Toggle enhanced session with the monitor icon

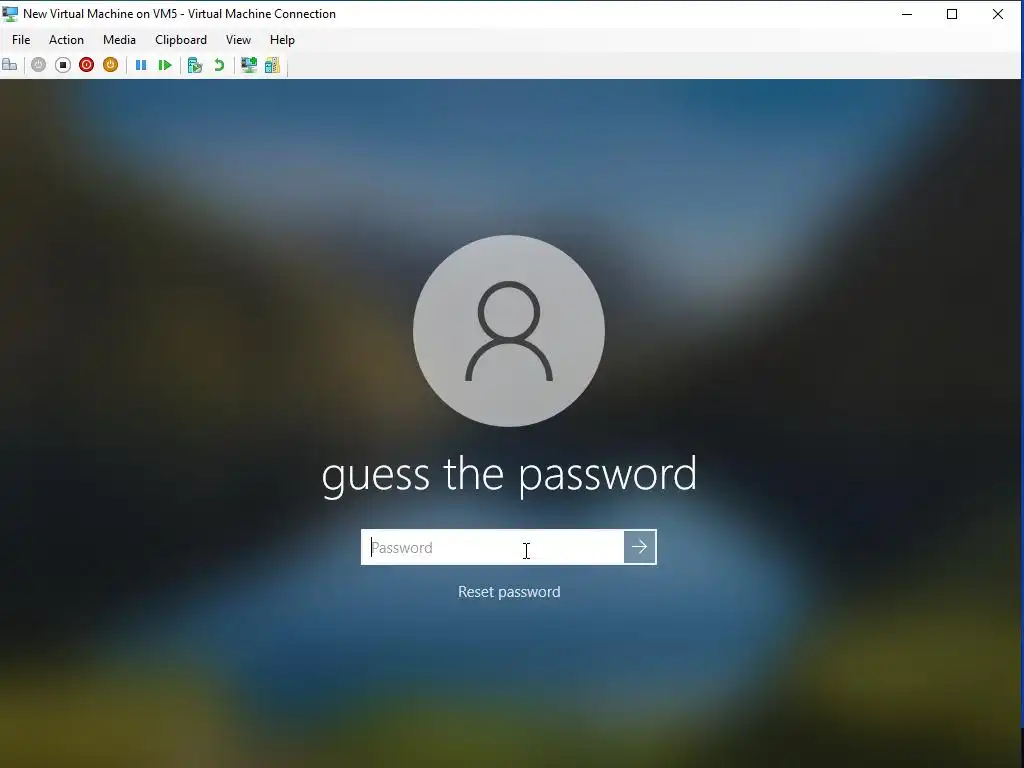pos(249,65)
